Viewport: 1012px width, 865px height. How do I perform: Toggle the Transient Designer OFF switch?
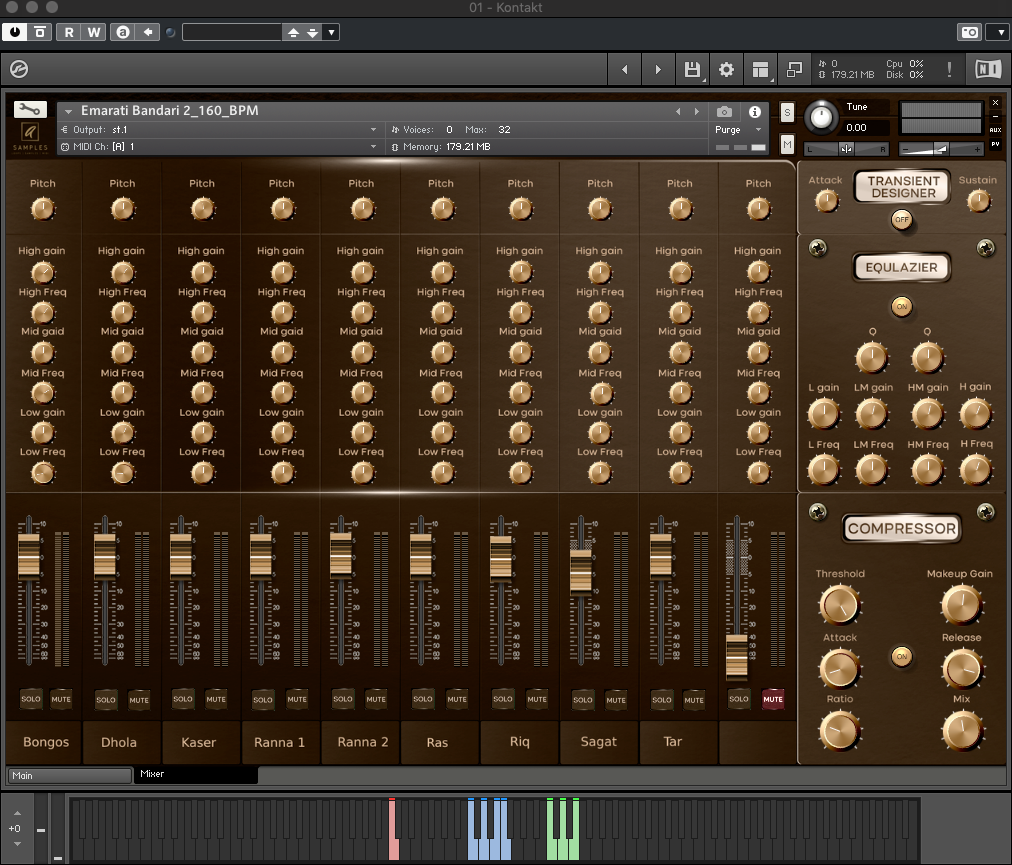(x=902, y=219)
